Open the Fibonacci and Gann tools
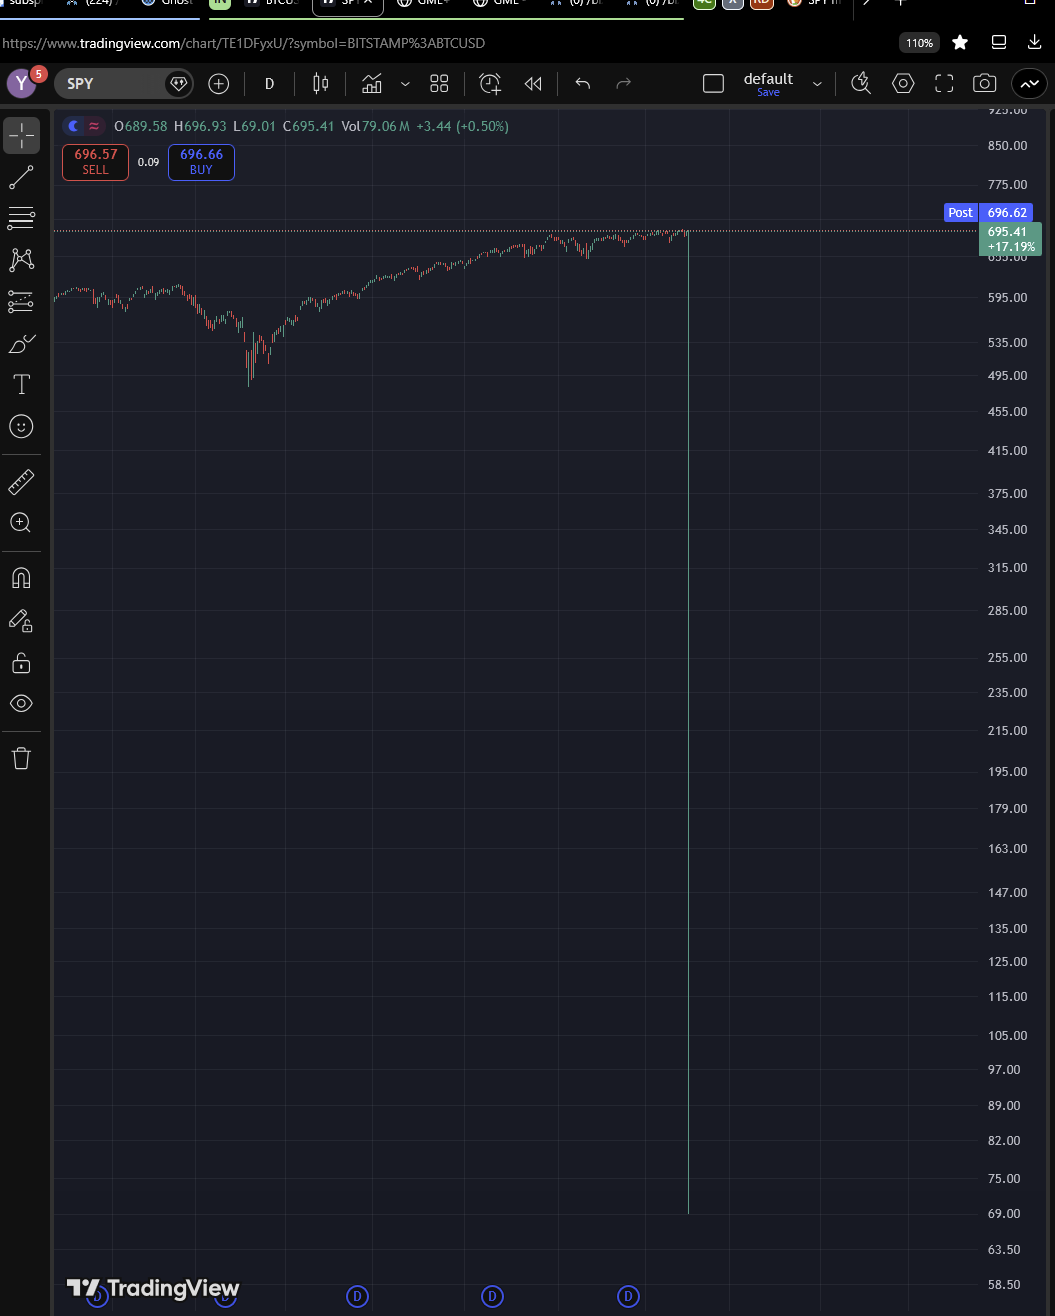This screenshot has height=1316, width=1055. (x=21, y=218)
